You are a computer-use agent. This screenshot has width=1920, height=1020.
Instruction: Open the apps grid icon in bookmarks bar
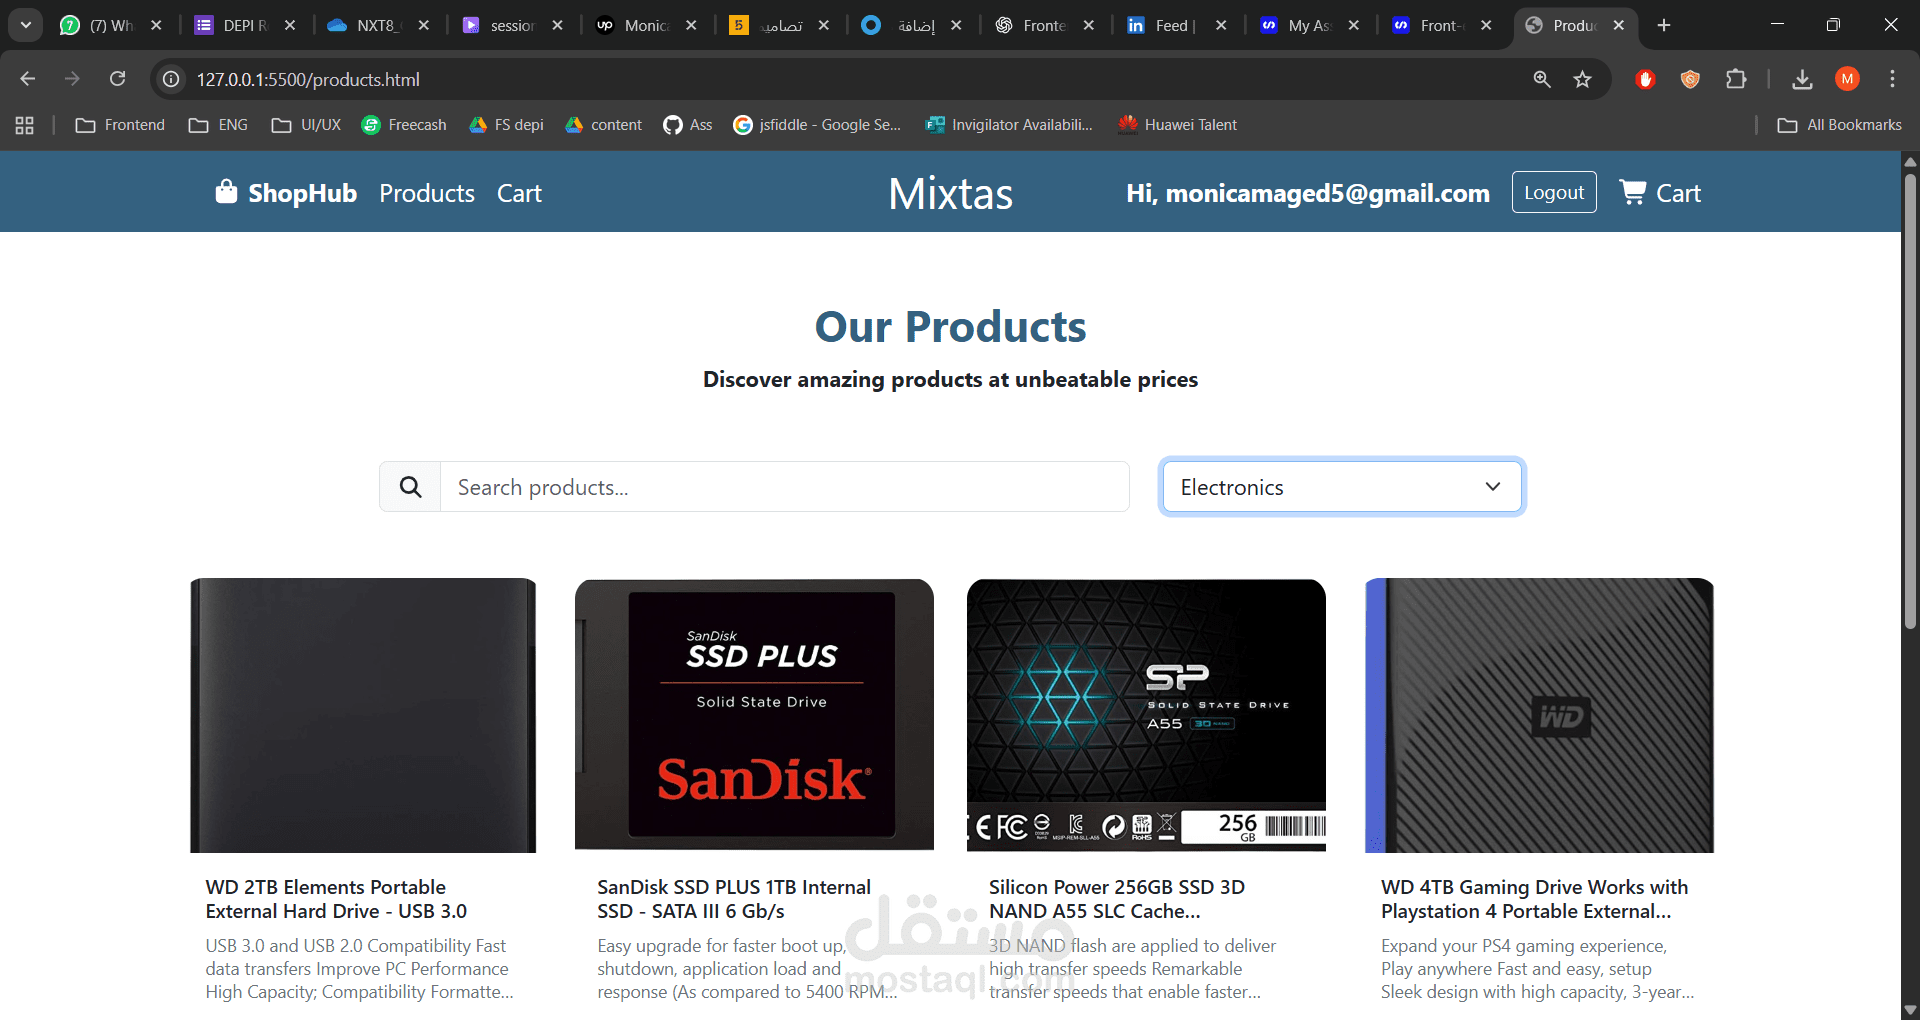click(x=25, y=125)
